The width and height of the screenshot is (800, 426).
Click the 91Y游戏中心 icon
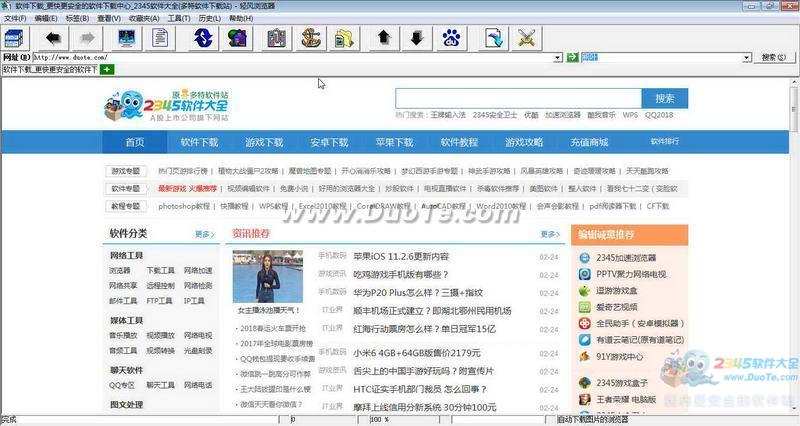(x=585, y=357)
